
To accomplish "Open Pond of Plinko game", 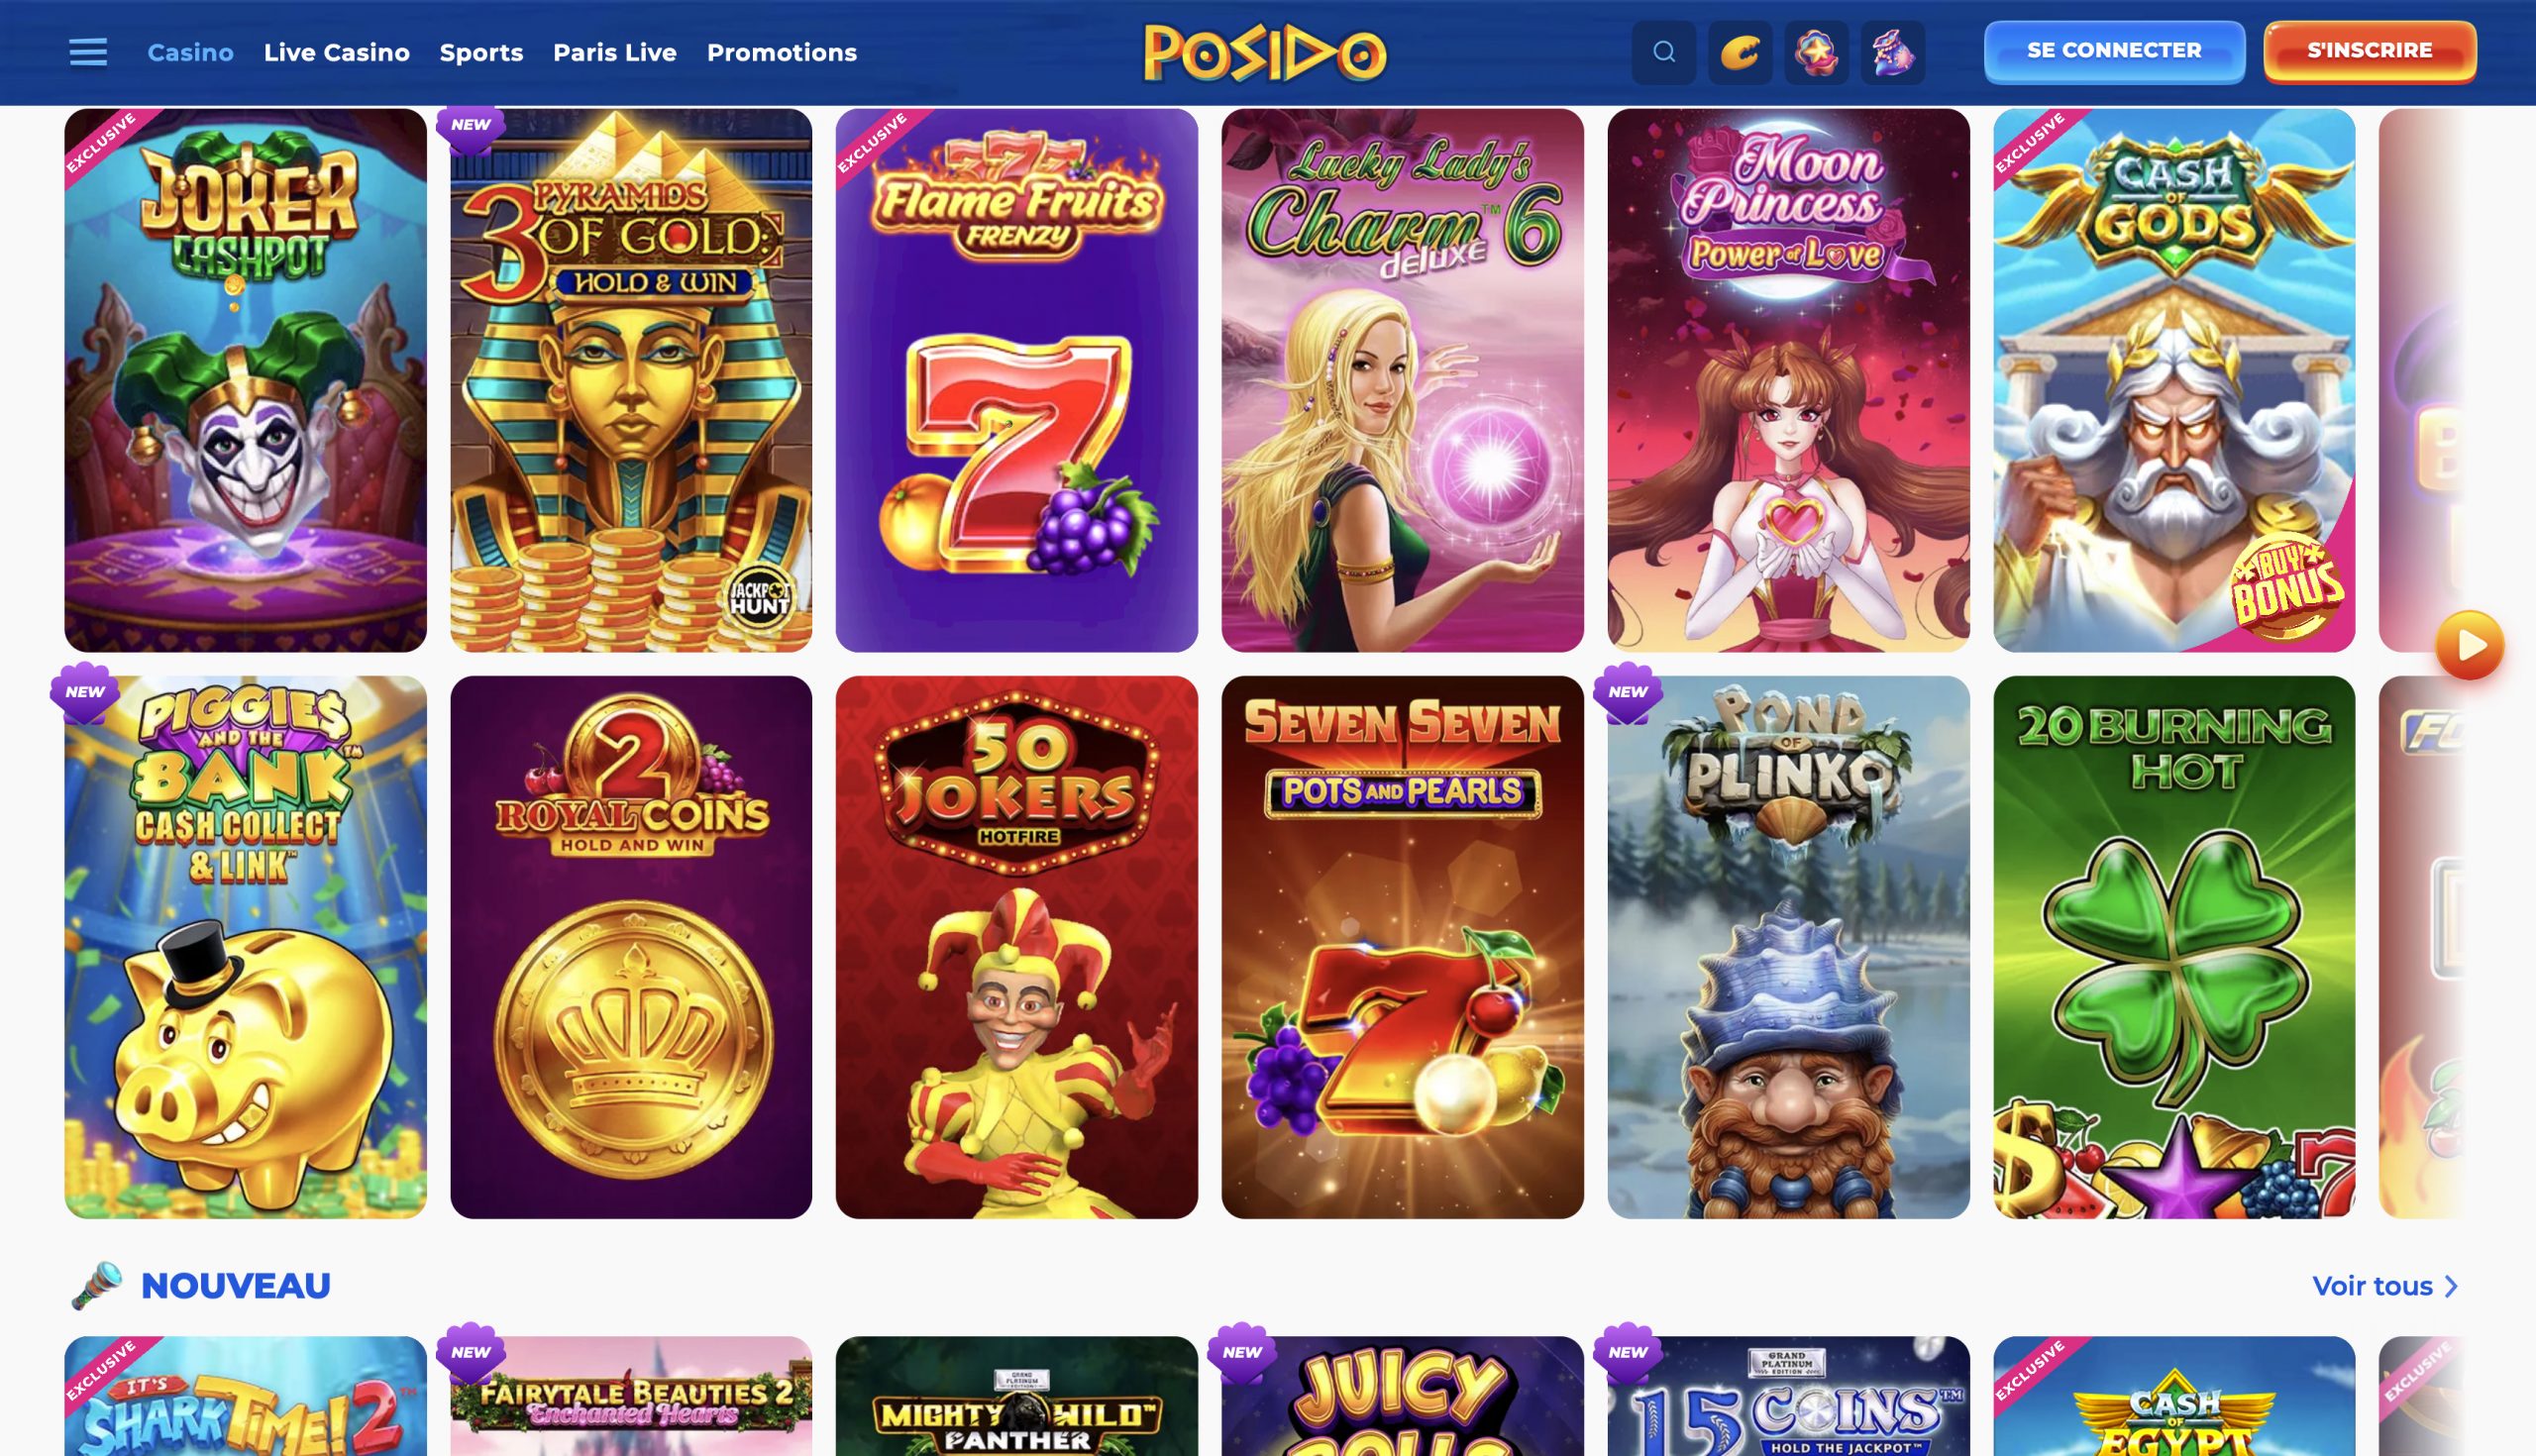I will pos(1788,947).
